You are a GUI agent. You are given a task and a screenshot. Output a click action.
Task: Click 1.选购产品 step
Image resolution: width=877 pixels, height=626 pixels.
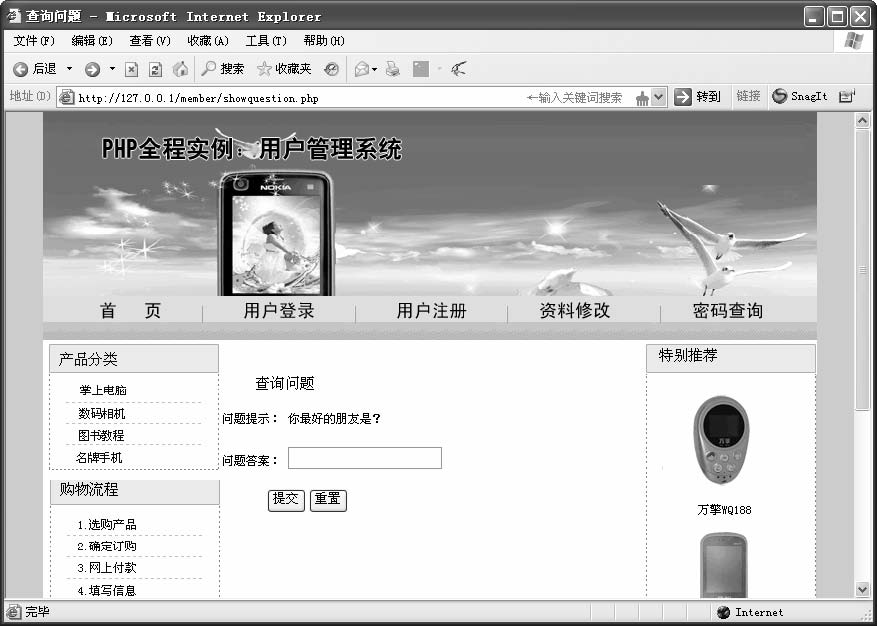click(107, 525)
